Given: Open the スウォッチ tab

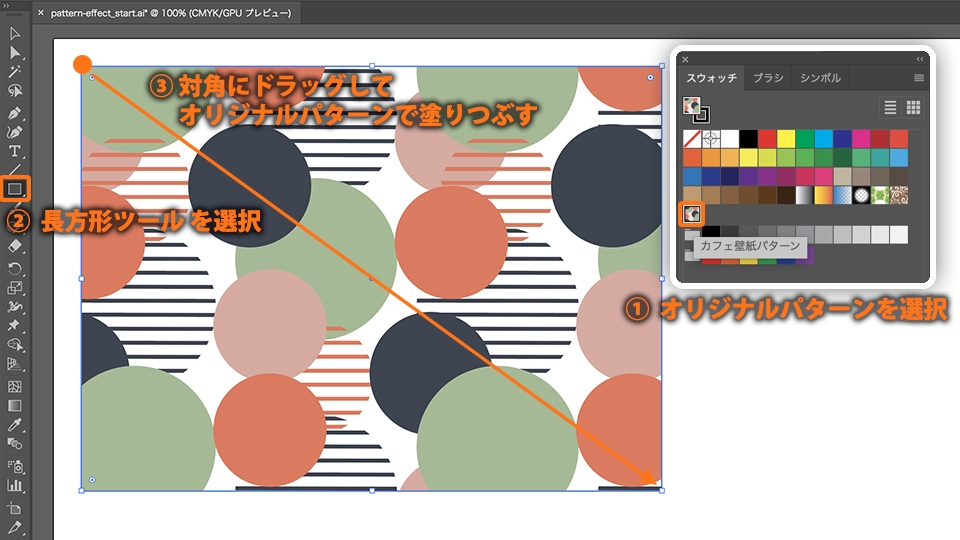Looking at the screenshot, I should click(711, 78).
